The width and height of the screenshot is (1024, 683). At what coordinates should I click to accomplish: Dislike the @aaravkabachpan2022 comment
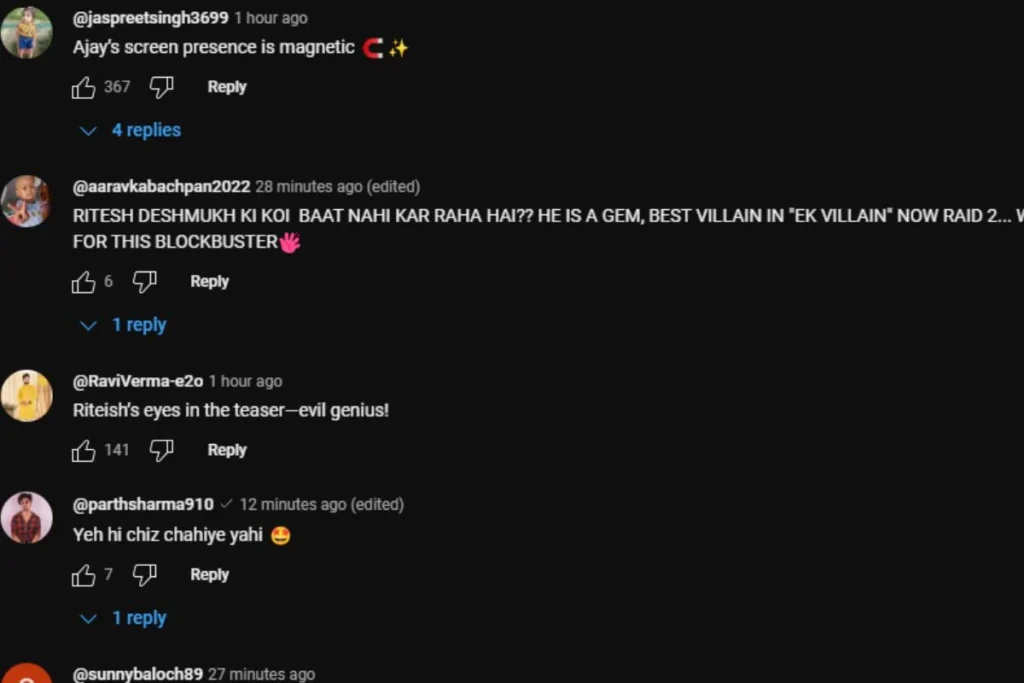coord(144,281)
